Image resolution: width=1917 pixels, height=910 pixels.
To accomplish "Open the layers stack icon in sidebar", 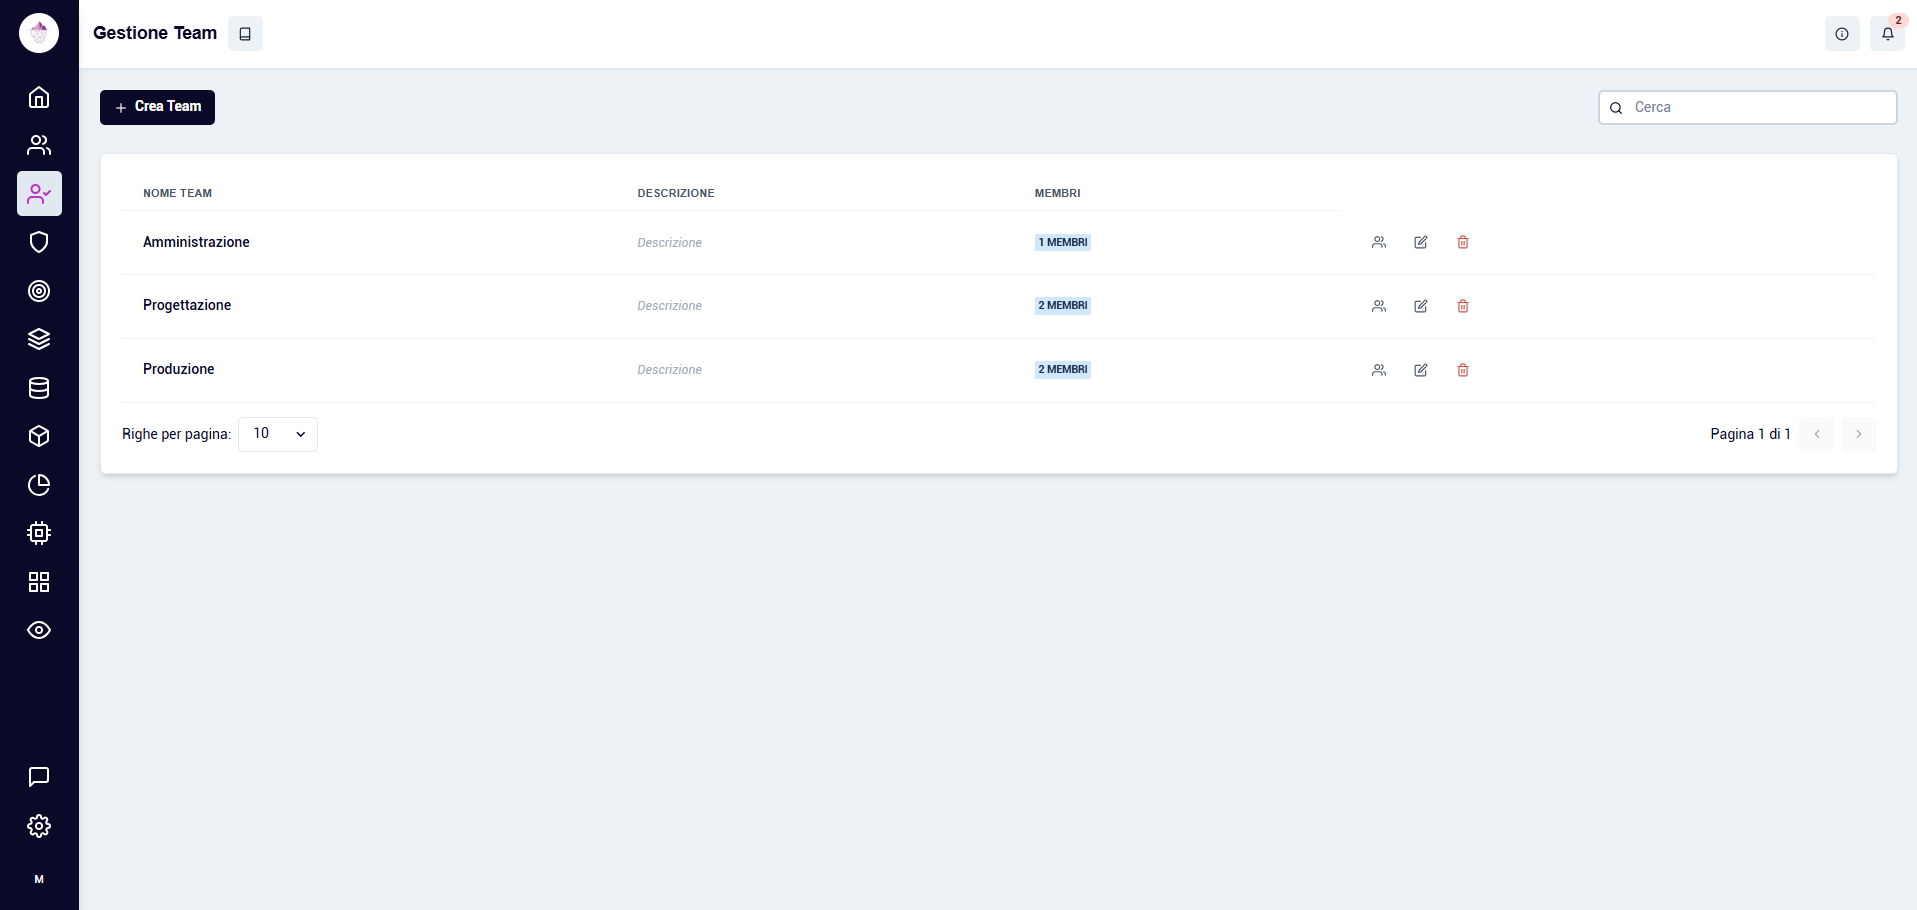I will pyautogui.click(x=39, y=339).
